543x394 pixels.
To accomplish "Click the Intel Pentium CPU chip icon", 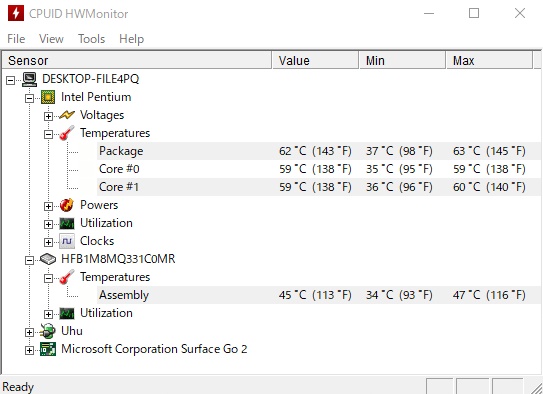I will point(48,97).
